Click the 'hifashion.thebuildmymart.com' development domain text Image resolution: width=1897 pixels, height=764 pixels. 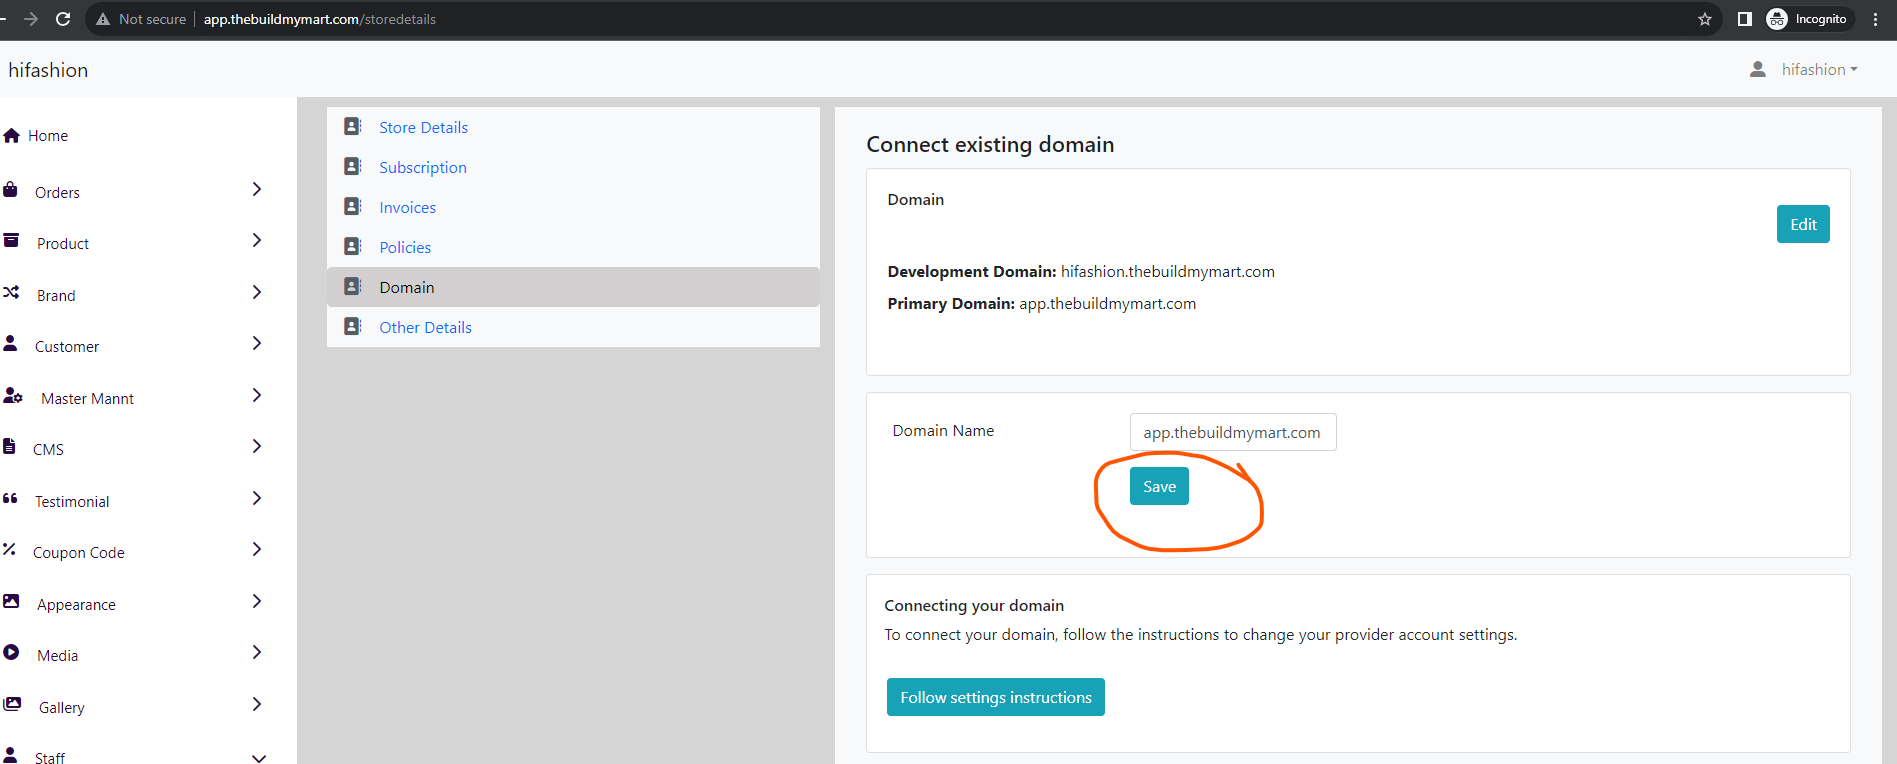[1167, 272]
